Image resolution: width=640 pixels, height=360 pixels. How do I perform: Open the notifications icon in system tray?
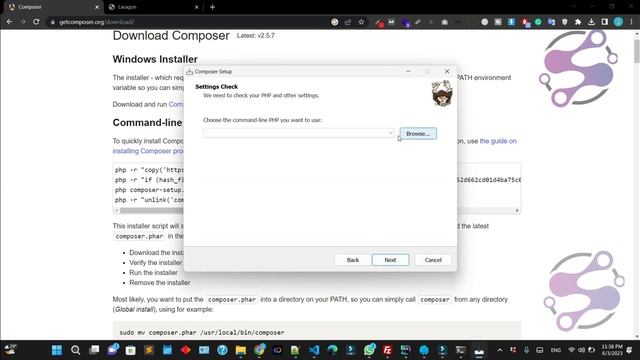(x=629, y=350)
